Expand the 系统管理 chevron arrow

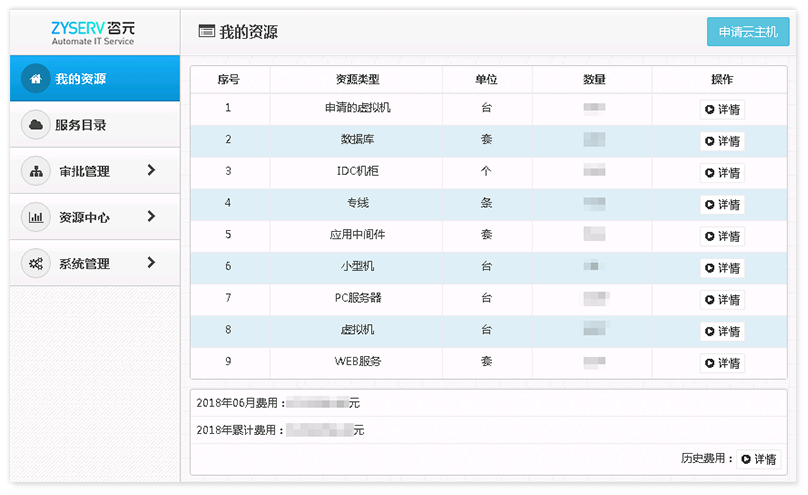151,263
